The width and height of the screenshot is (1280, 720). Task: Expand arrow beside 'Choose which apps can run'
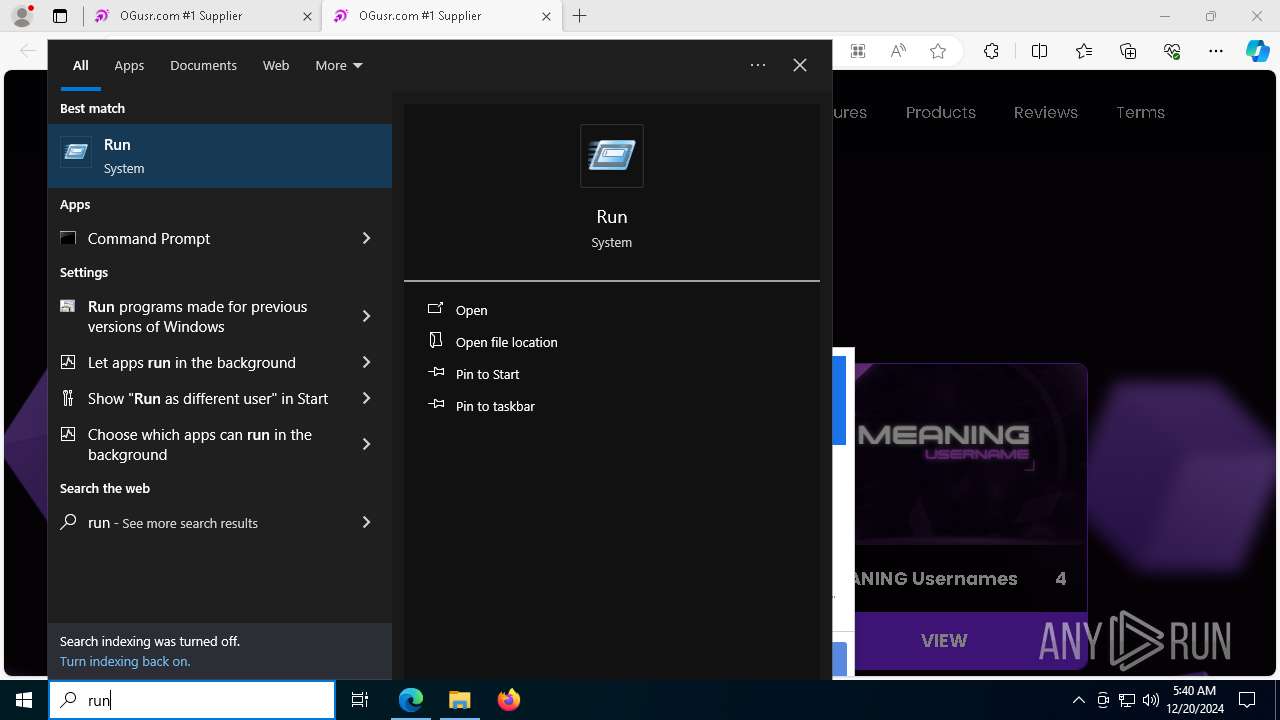tap(366, 444)
